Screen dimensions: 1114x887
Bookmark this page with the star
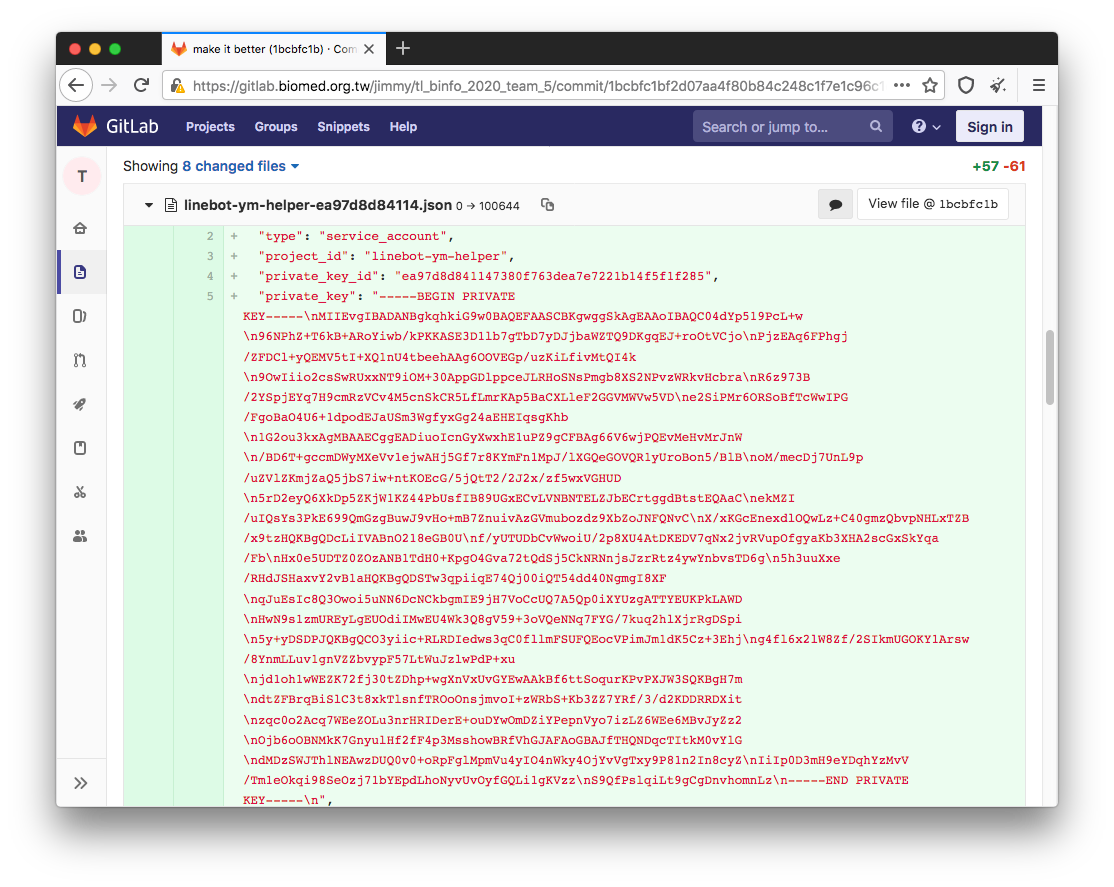point(930,86)
